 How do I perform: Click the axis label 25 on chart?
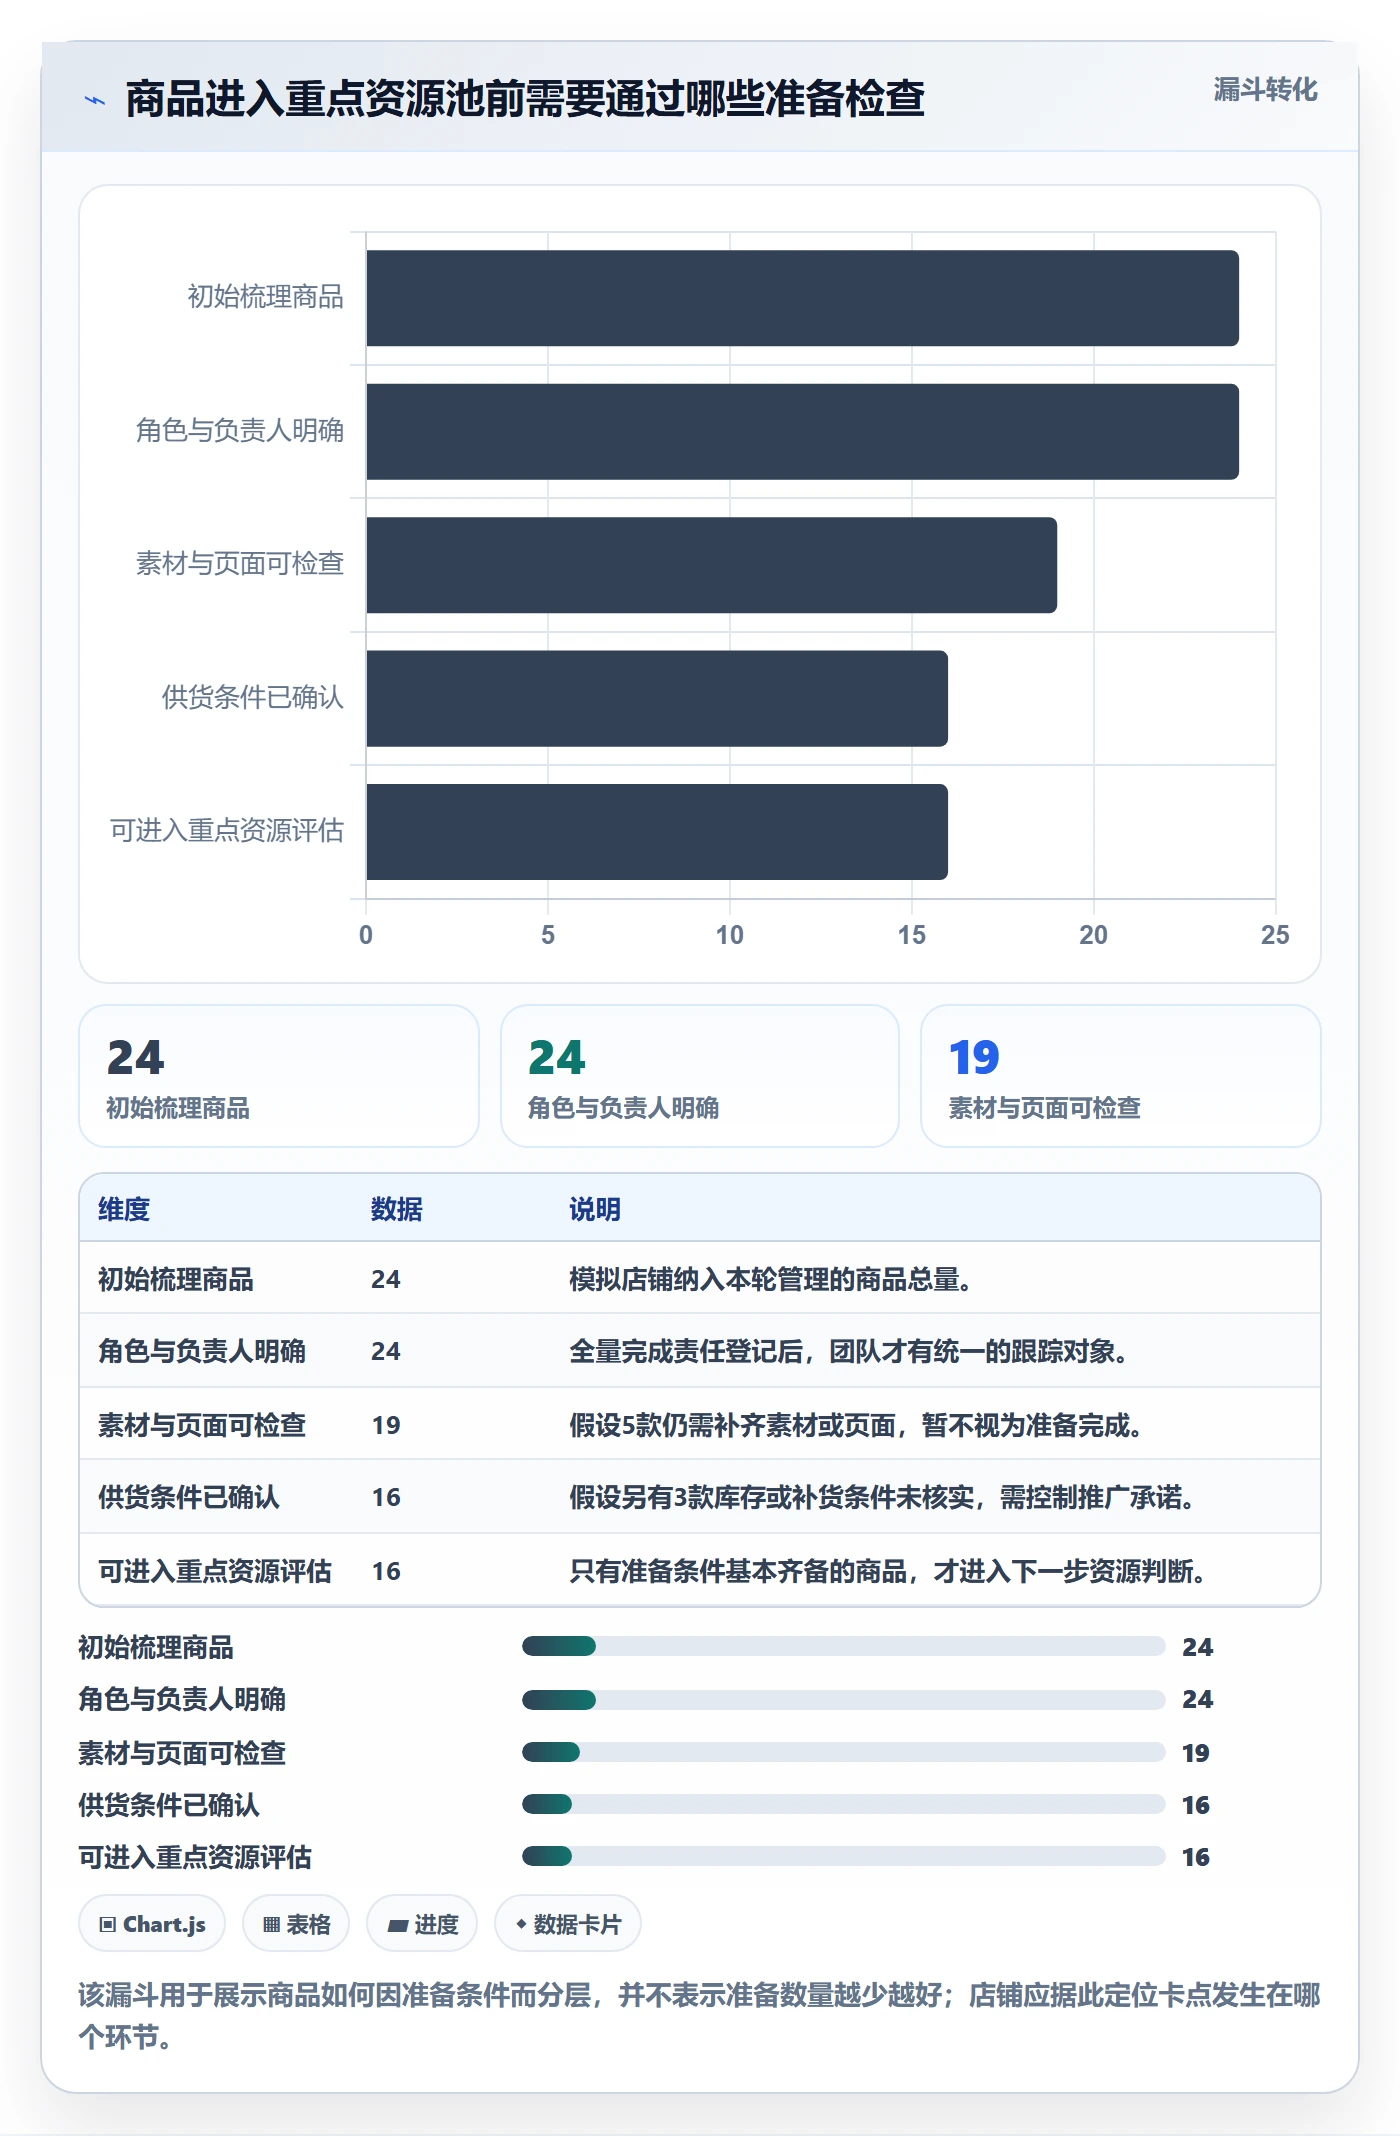point(1275,935)
